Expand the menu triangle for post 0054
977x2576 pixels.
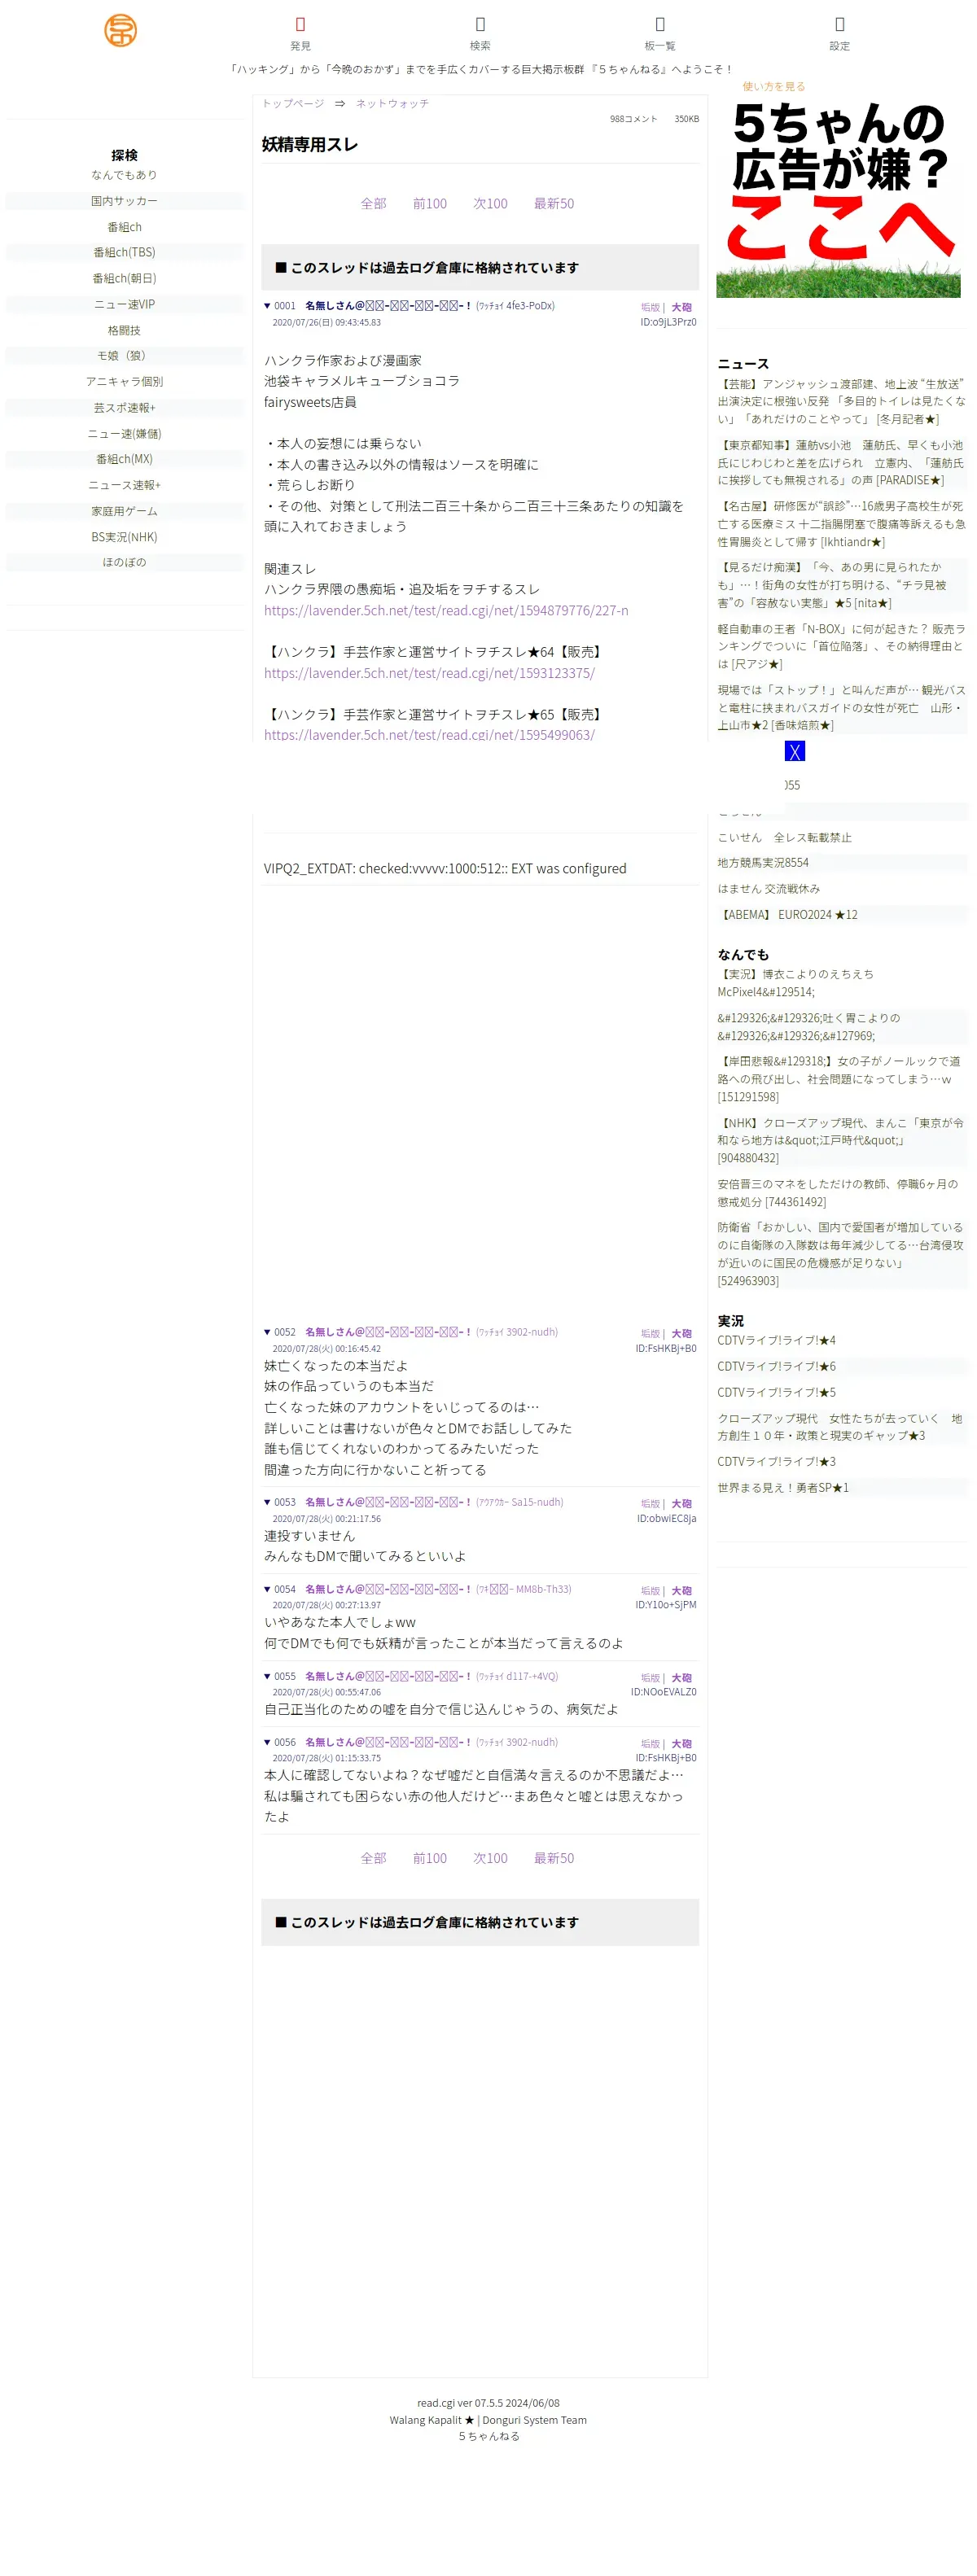[267, 1589]
